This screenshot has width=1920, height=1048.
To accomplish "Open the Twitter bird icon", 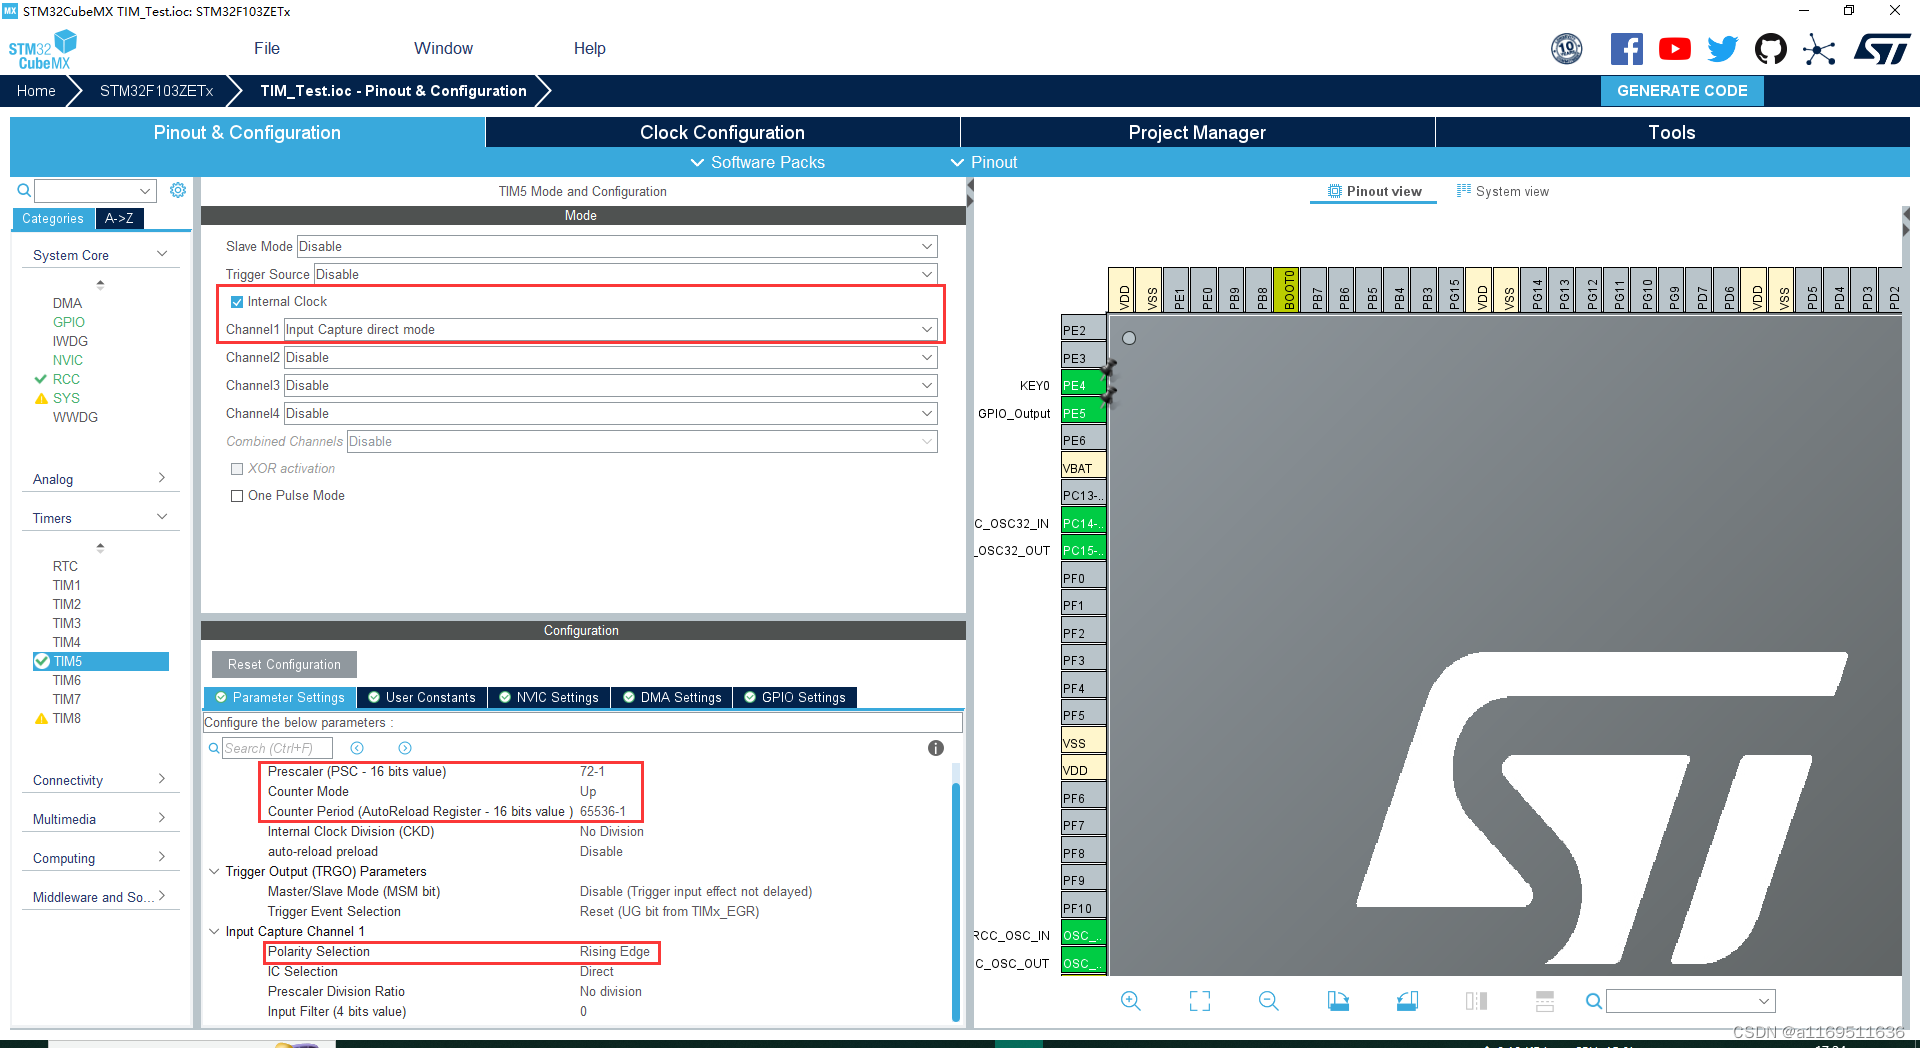I will pos(1722,49).
